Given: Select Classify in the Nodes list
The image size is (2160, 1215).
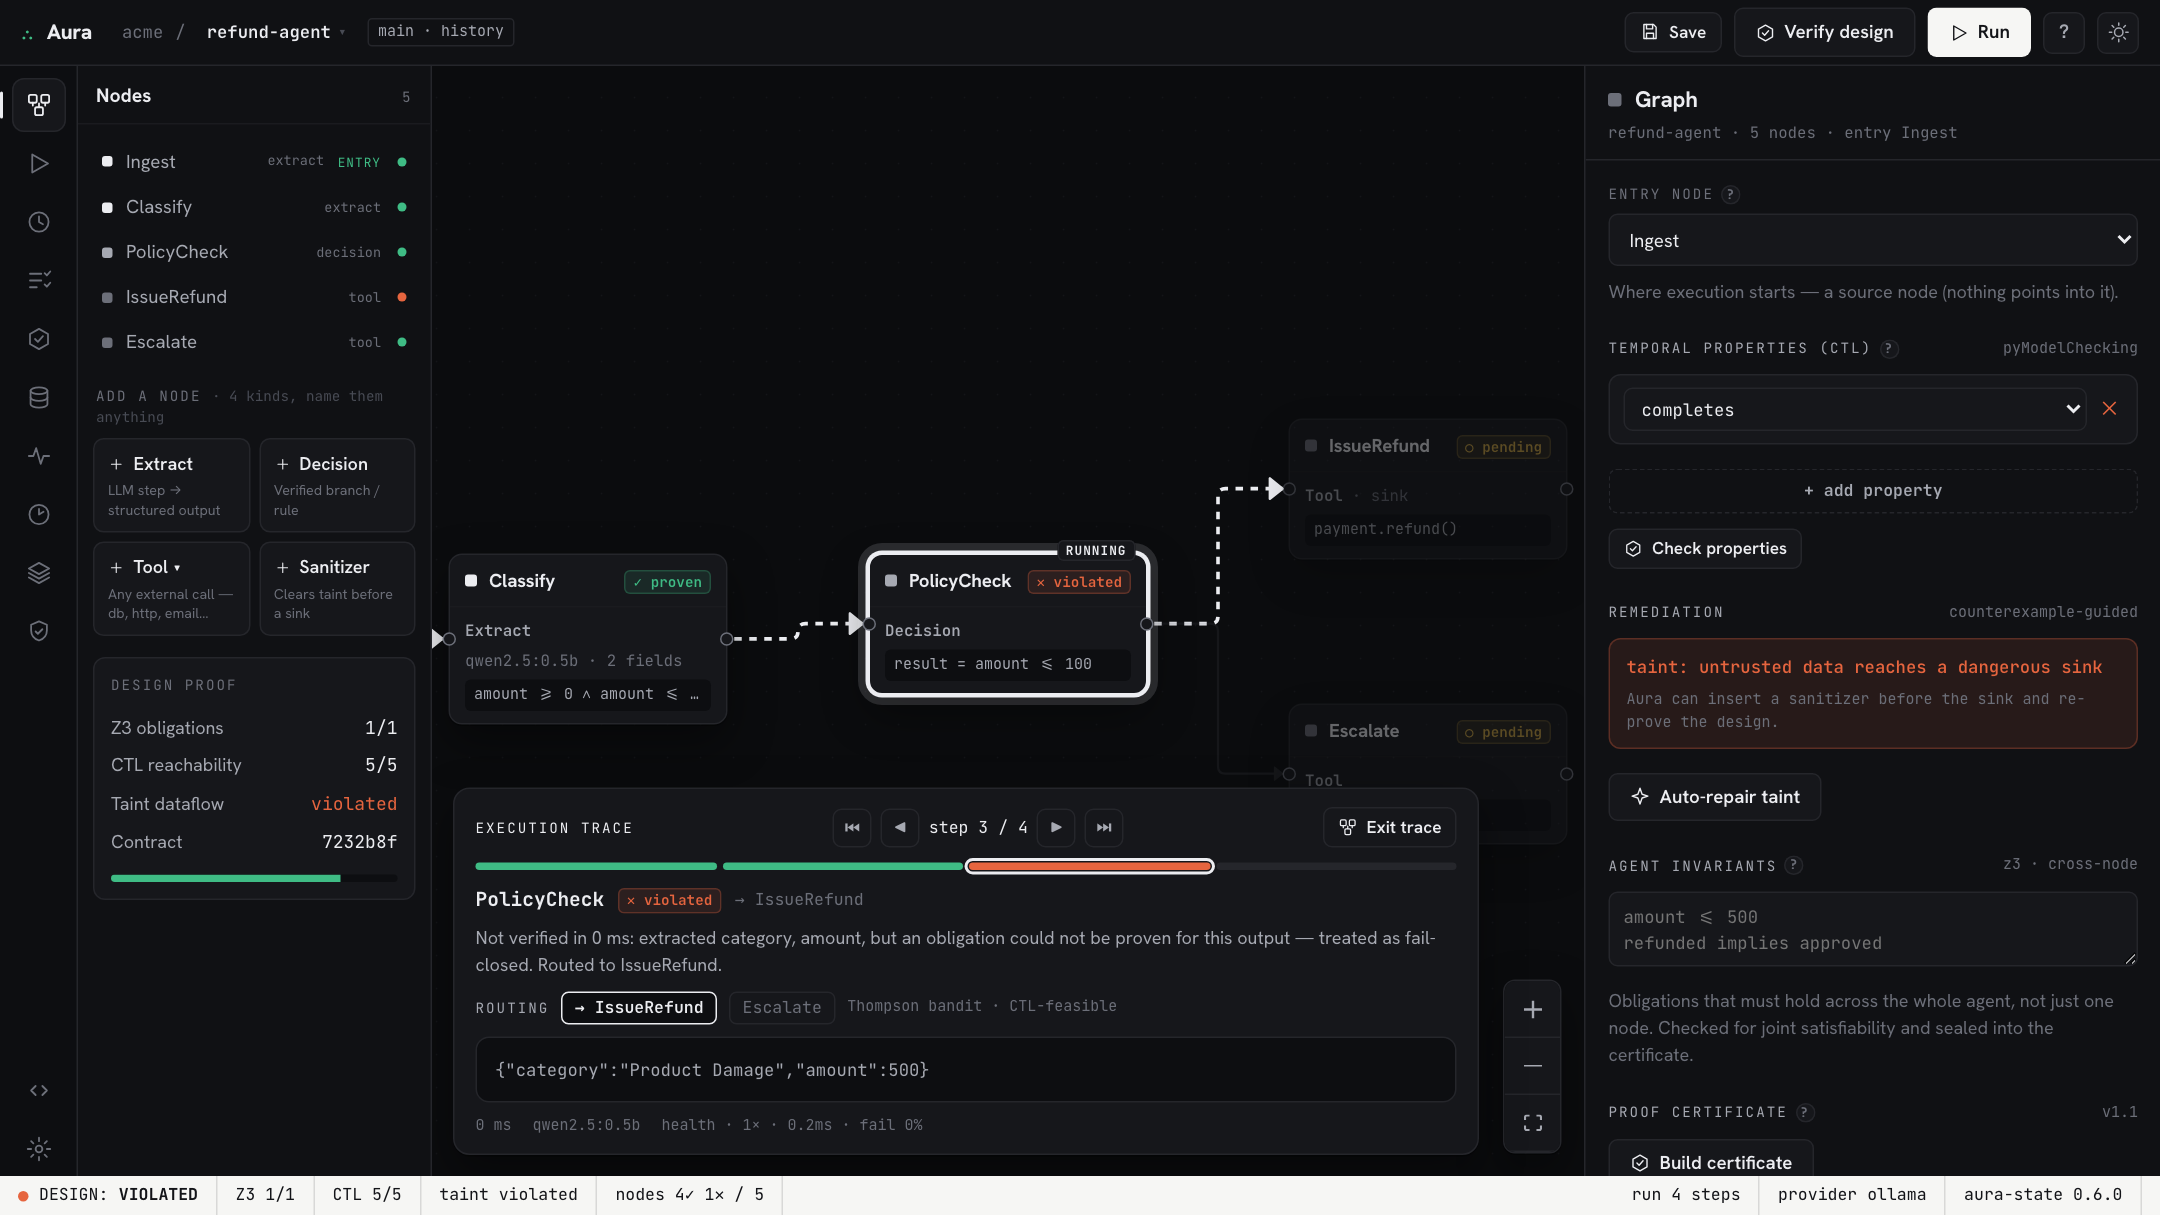Looking at the screenshot, I should click(254, 207).
